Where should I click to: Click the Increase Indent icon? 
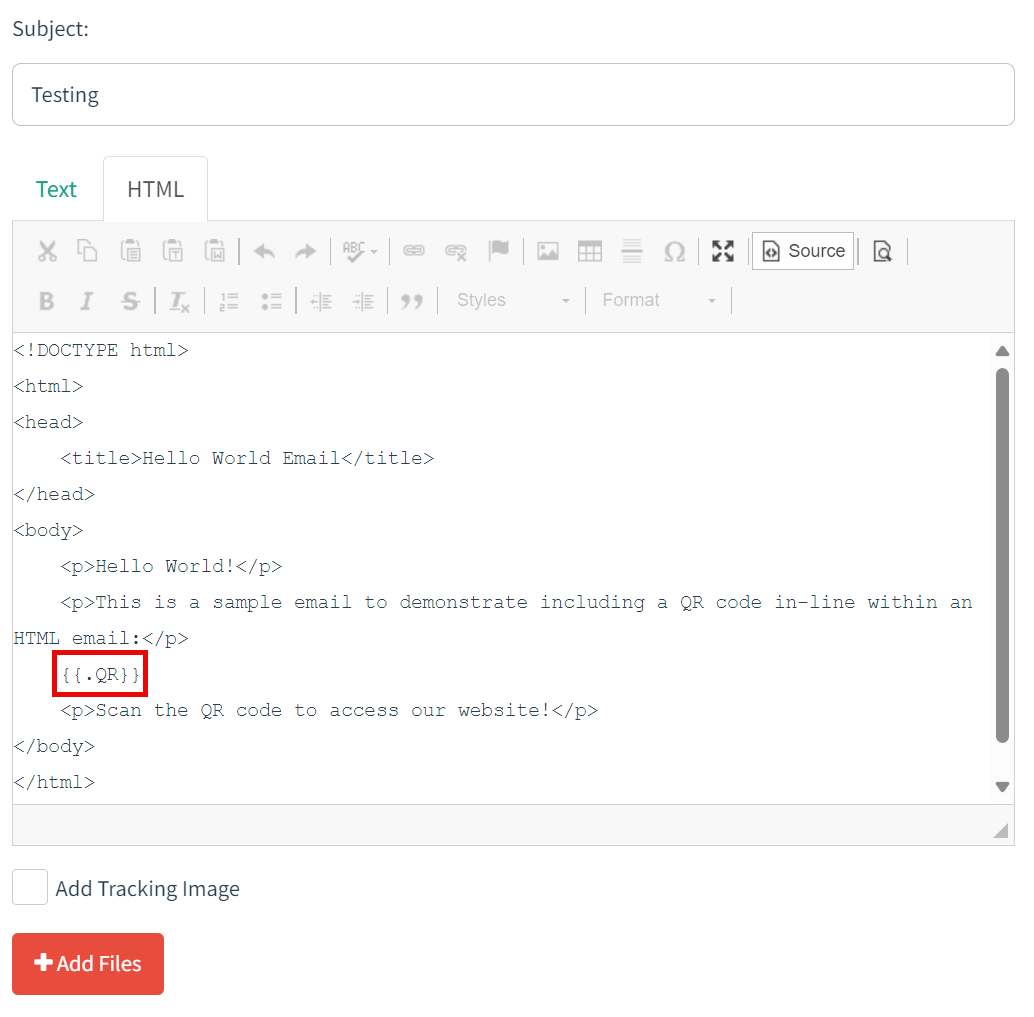pyautogui.click(x=363, y=301)
